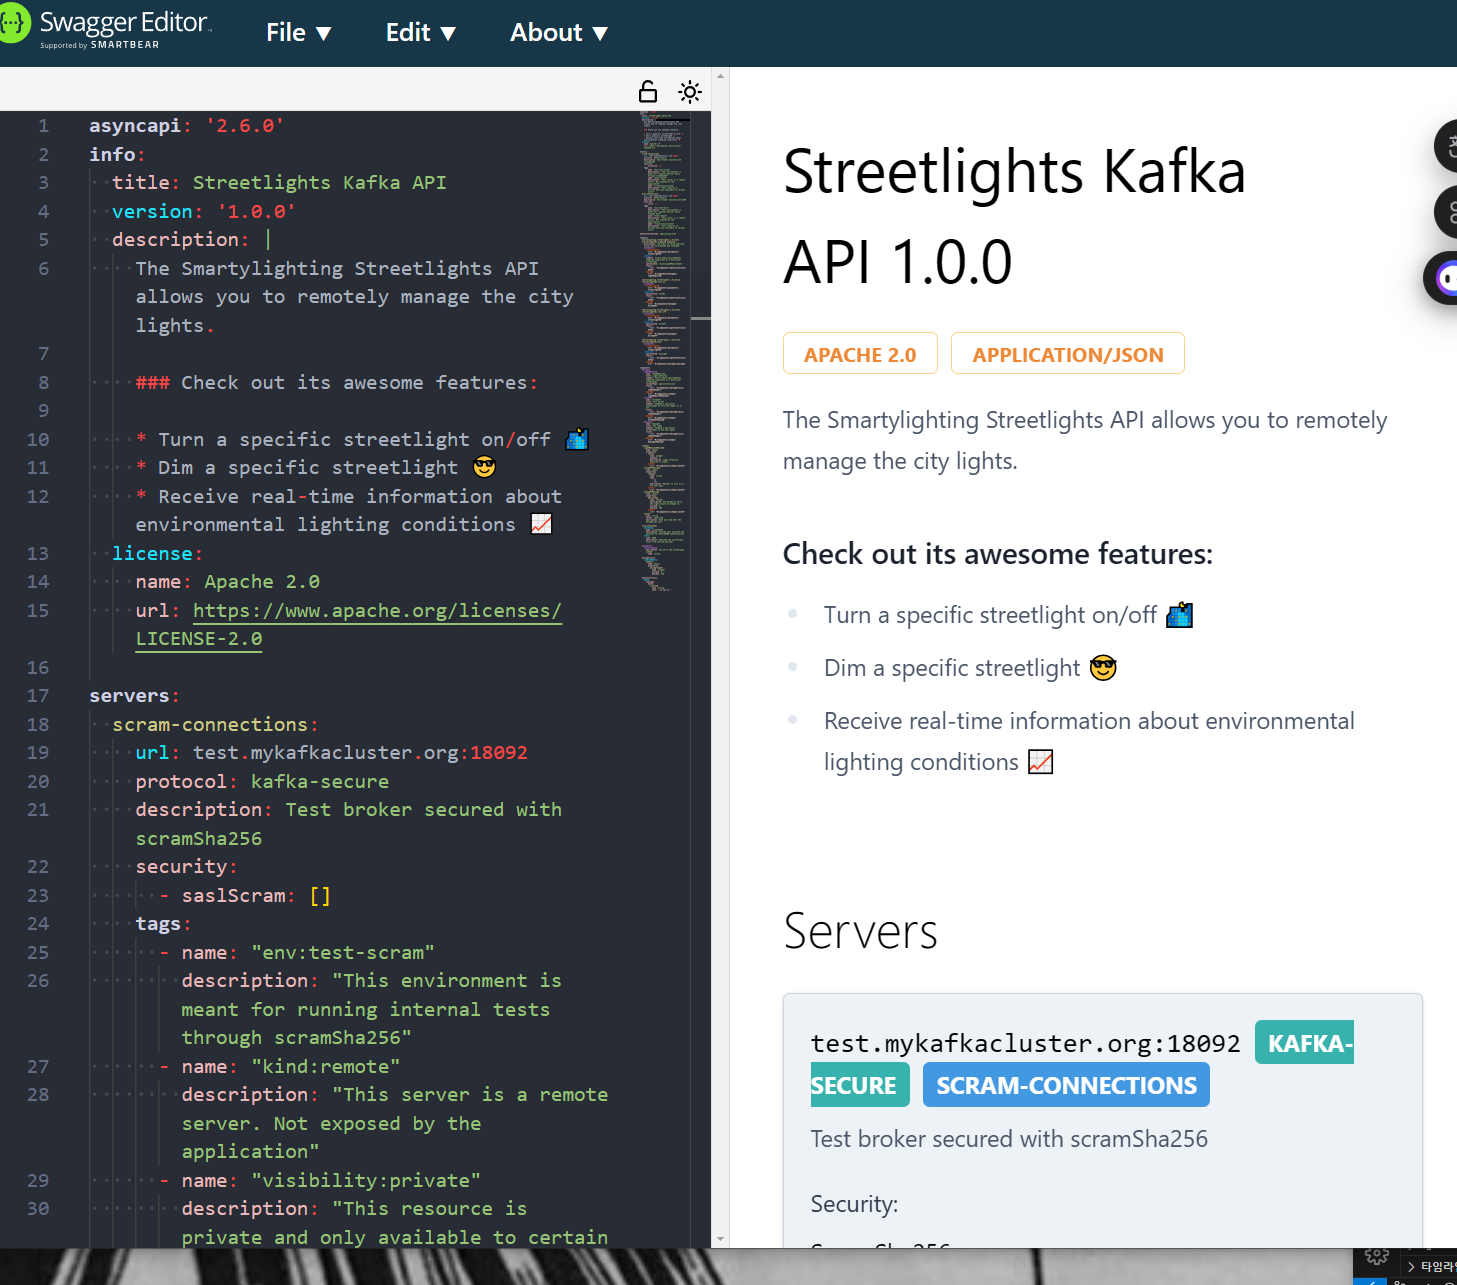Click line number 17 in the gutter

tap(38, 696)
